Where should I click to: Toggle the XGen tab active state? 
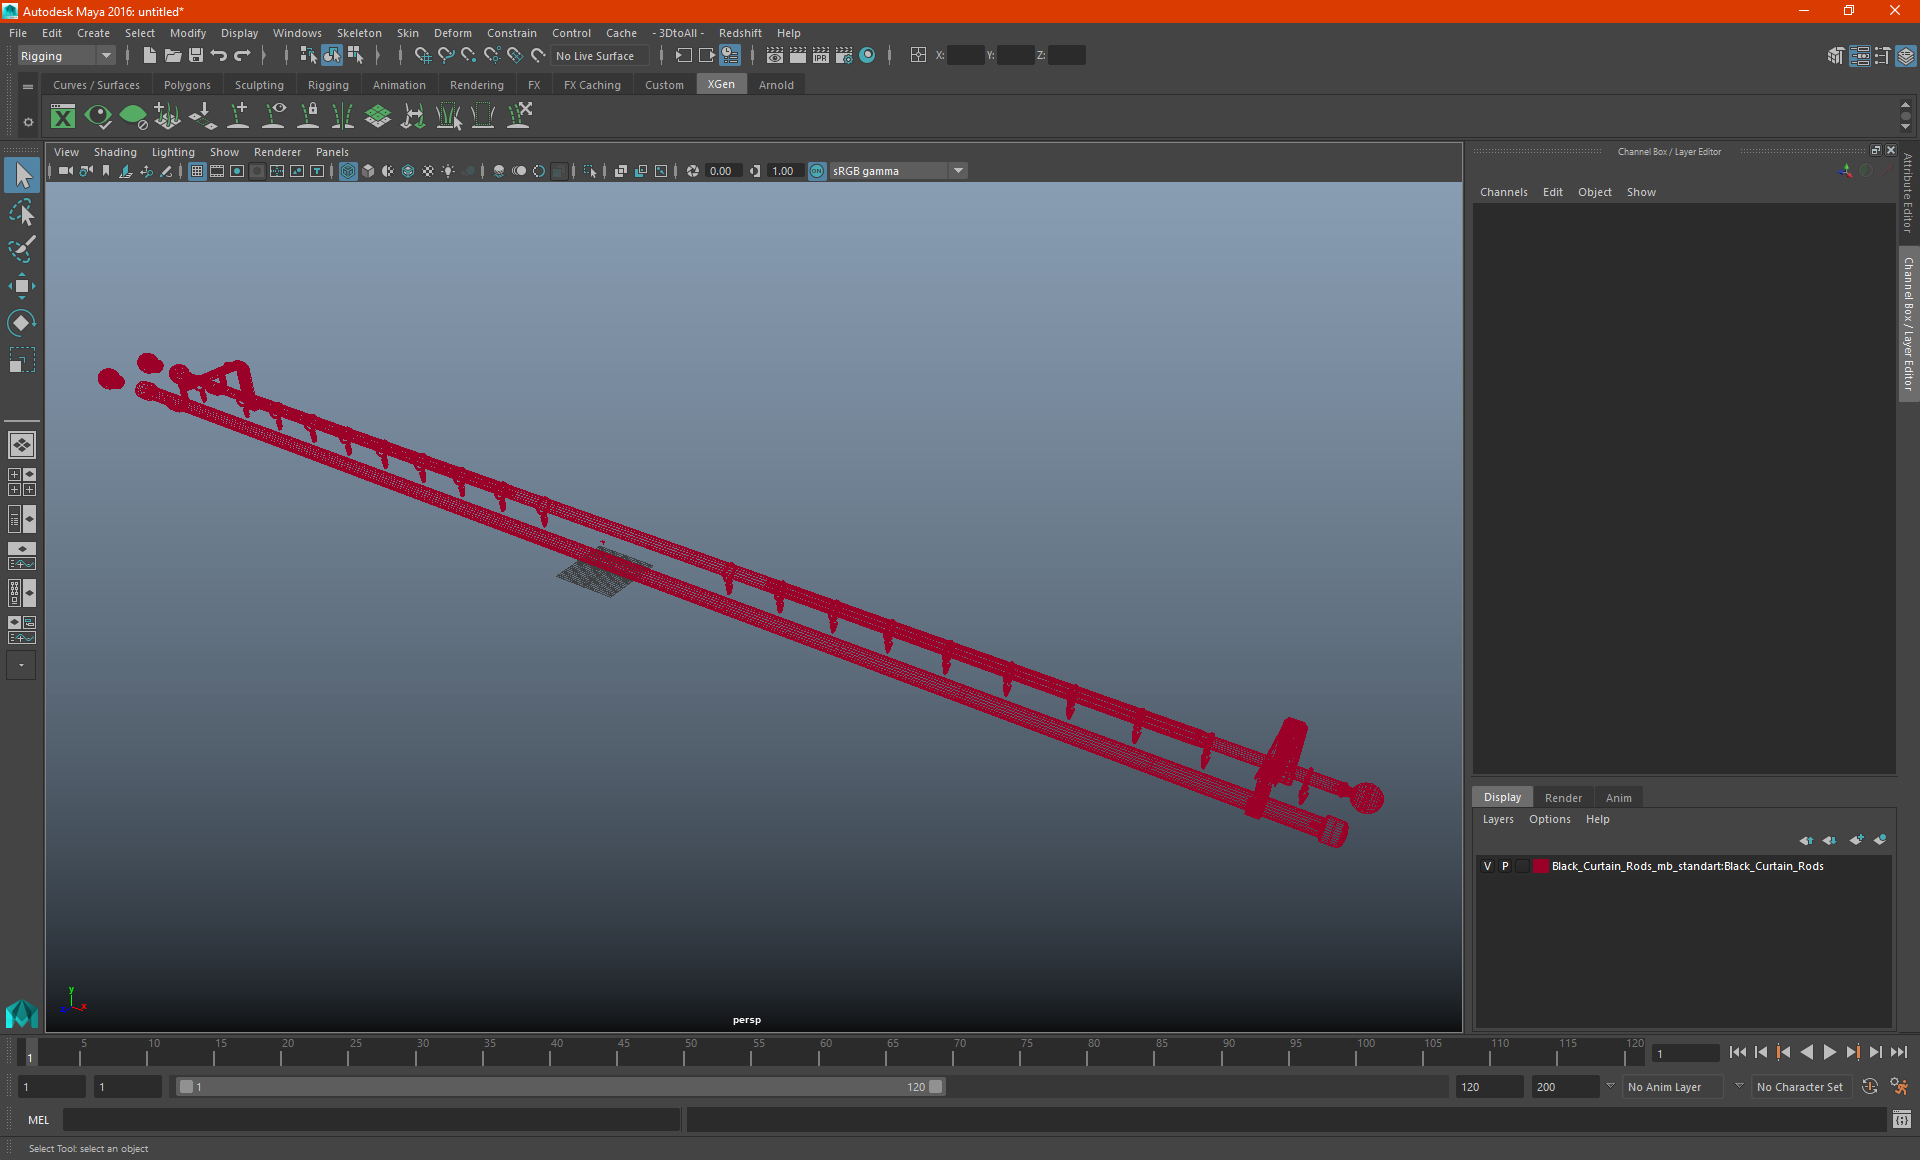pyautogui.click(x=720, y=85)
